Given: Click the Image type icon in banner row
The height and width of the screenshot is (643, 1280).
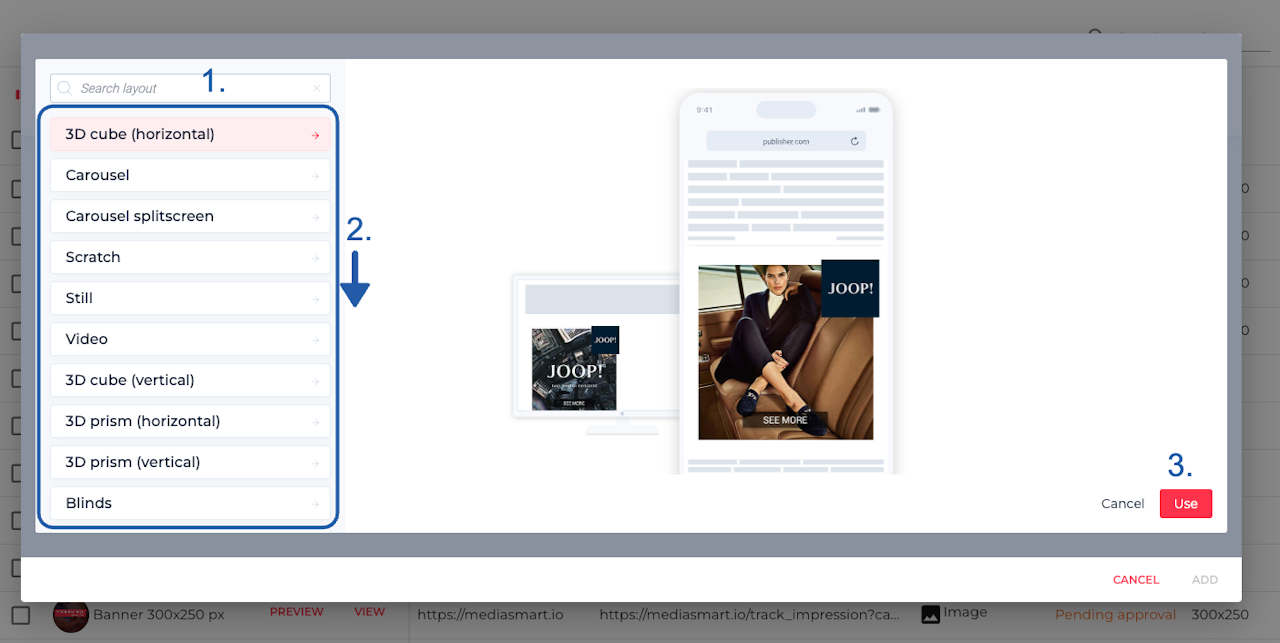Looking at the screenshot, I should 931,614.
